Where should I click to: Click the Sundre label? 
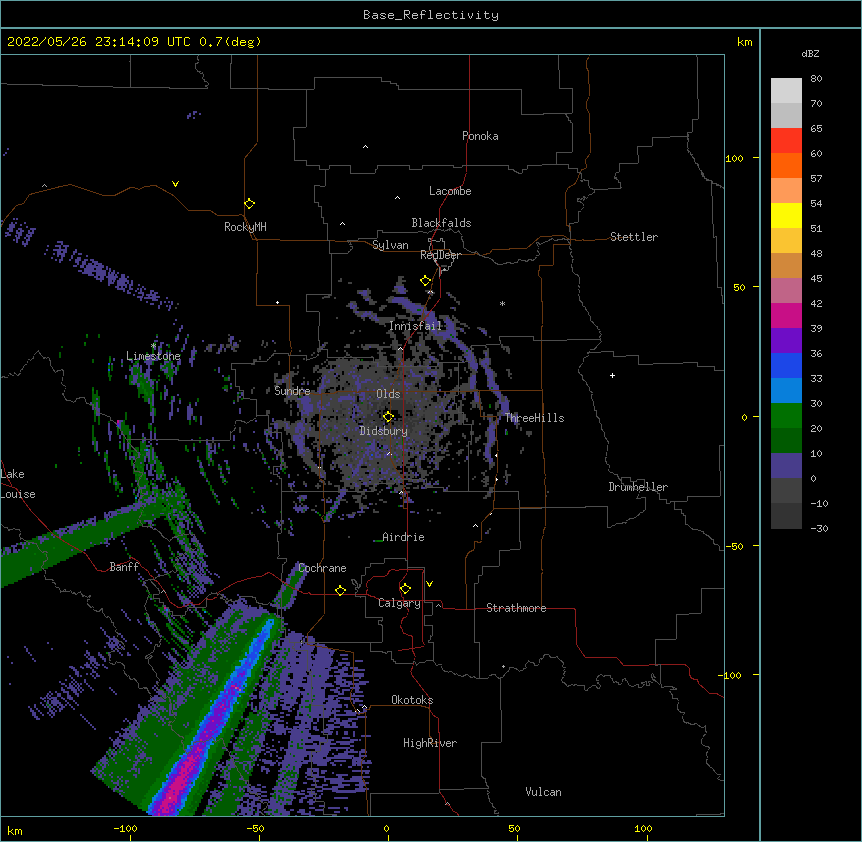292,391
